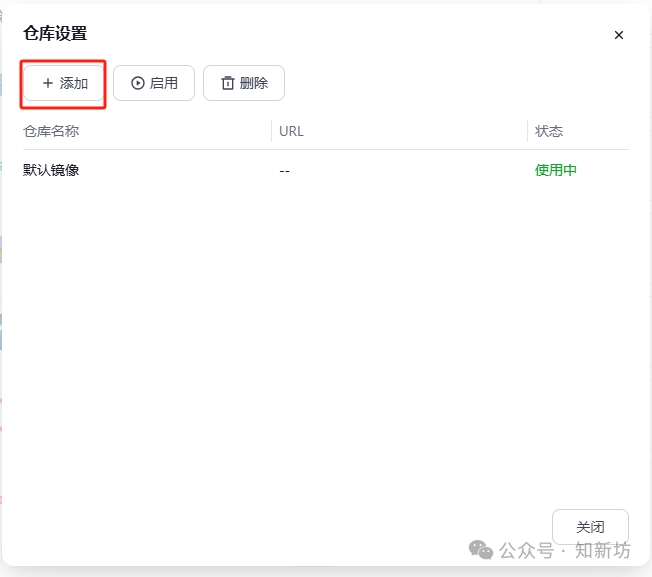The width and height of the screenshot is (652, 577).
Task: Click the 关闭 (Close) button
Action: click(590, 527)
